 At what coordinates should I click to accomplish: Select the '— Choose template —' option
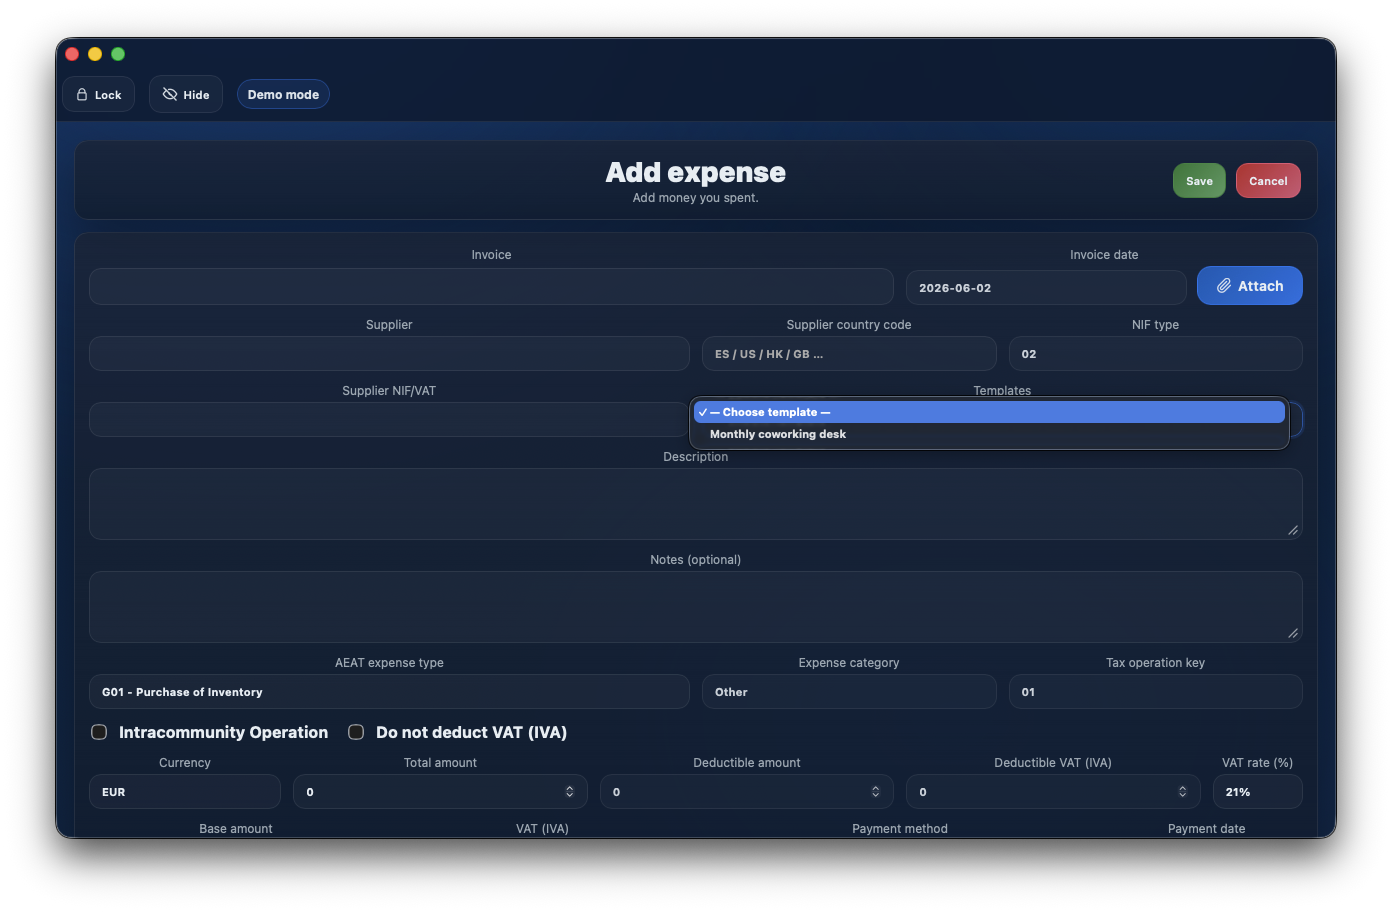pyautogui.click(x=989, y=412)
